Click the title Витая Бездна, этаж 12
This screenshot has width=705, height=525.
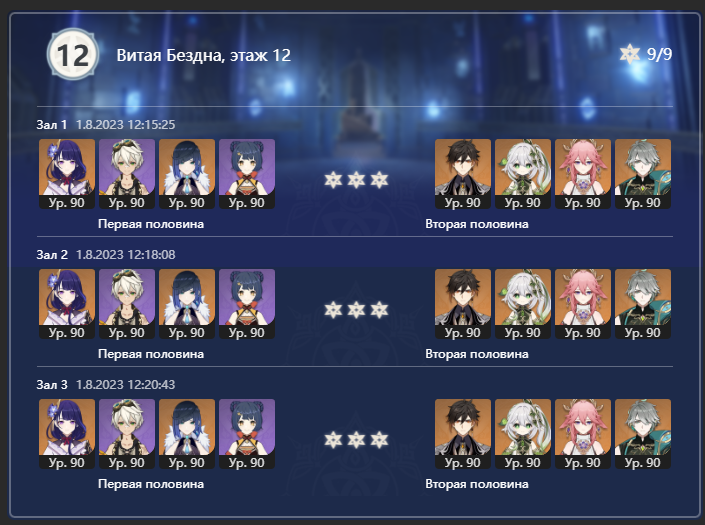click(x=204, y=55)
